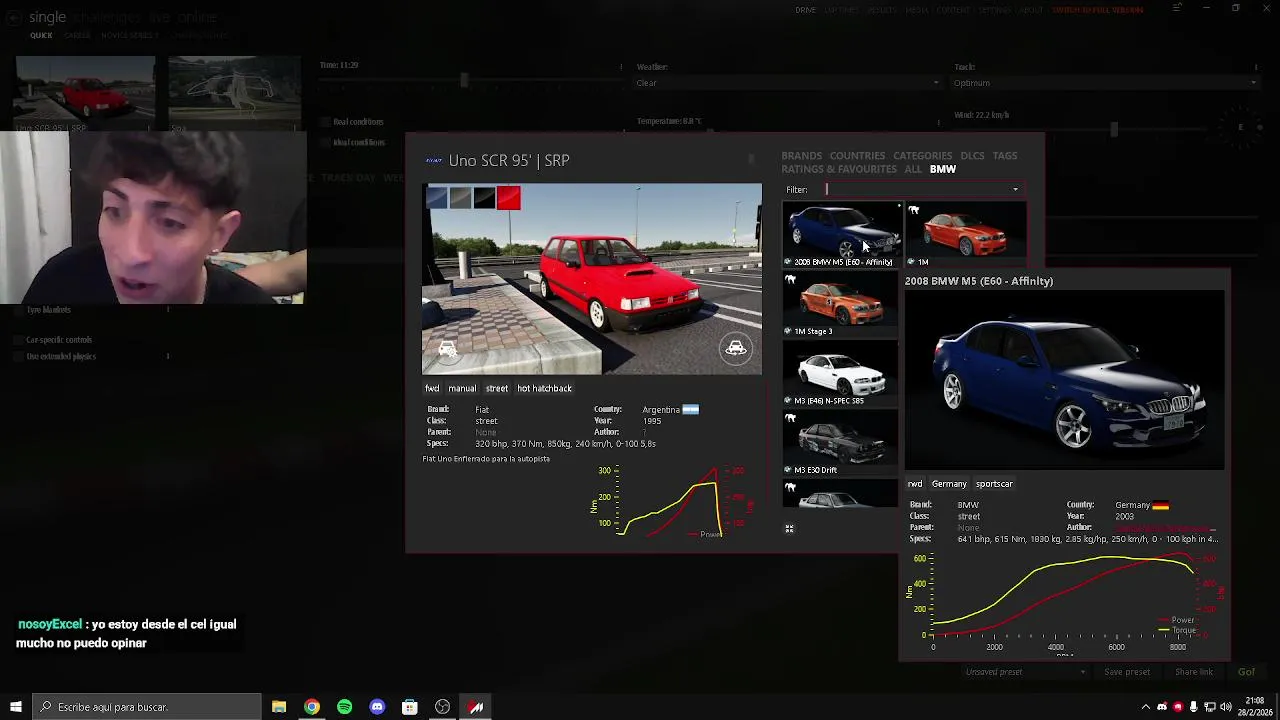Select the grey skin swatch for the Uno
This screenshot has width=1280, height=720.
[x=460, y=198]
